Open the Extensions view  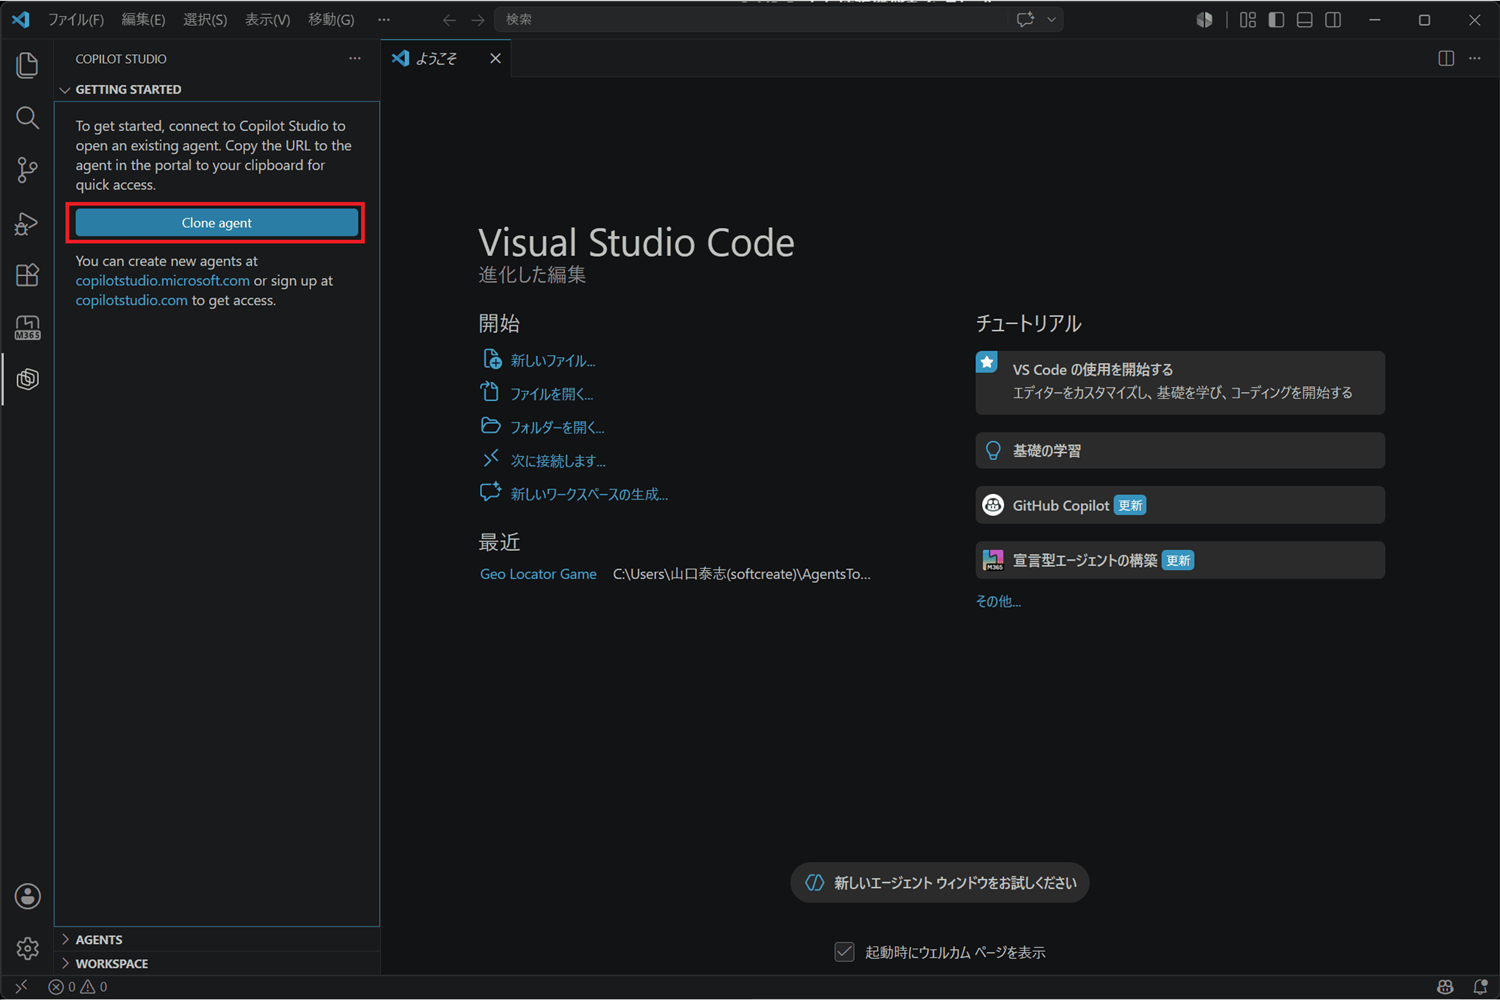tap(27, 275)
